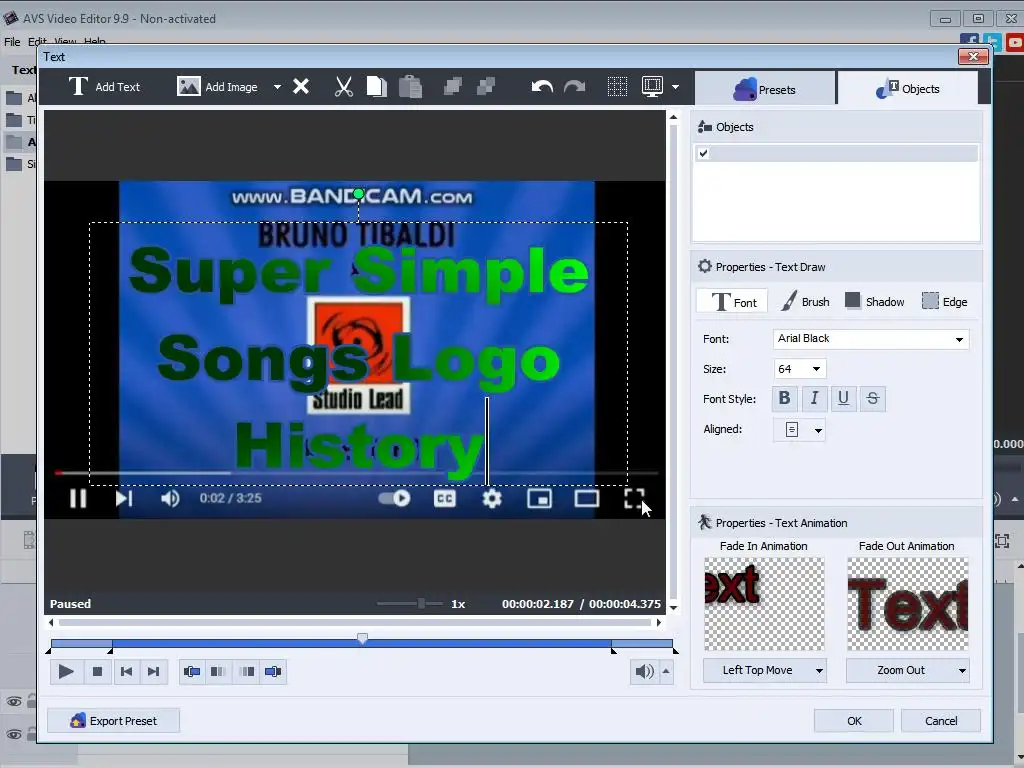Screen dimensions: 1024x768
Task: Adjust the 1x playback speed slider
Action: pyautogui.click(x=421, y=603)
